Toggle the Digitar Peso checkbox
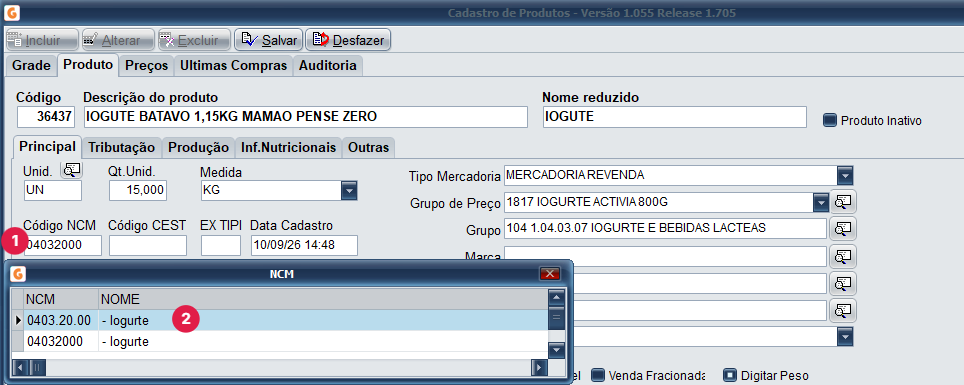Viewport: 964px width, 385px height. [x=730, y=375]
